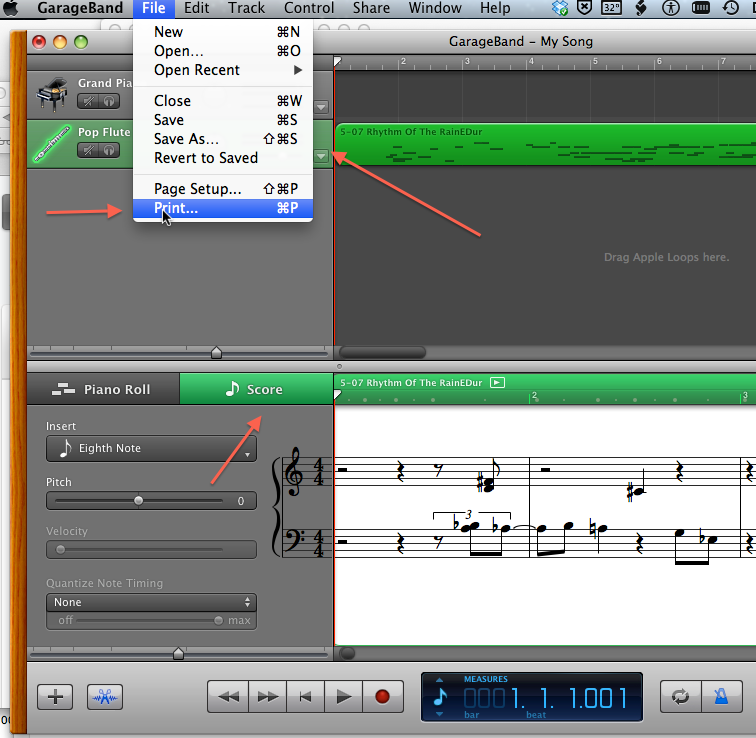Click the Dropbox menu bar icon
Image resolution: width=756 pixels, height=738 pixels.
tap(560, 8)
